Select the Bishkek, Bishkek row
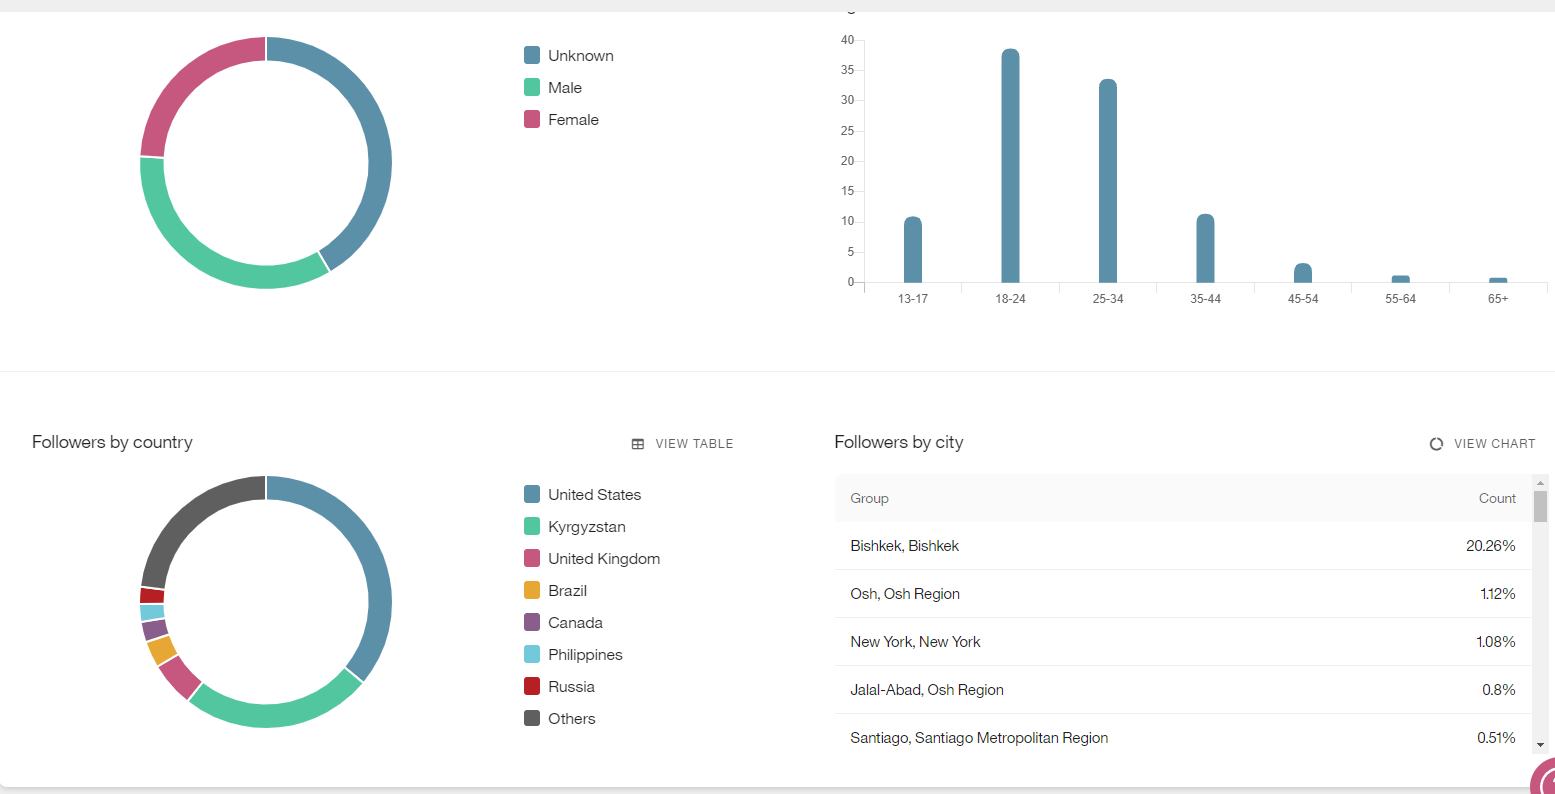 (1183, 546)
